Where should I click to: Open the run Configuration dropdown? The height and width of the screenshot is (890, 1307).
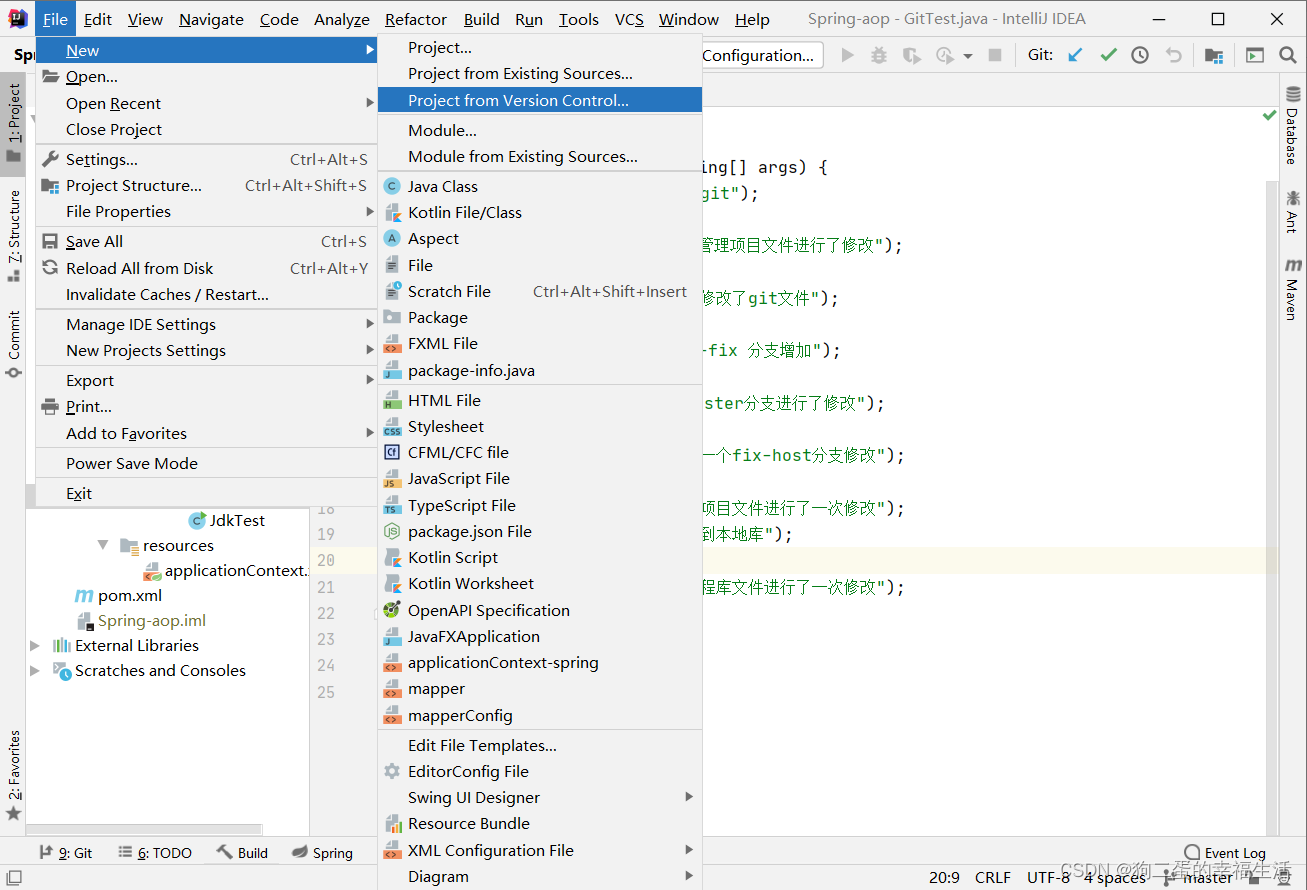(762, 55)
